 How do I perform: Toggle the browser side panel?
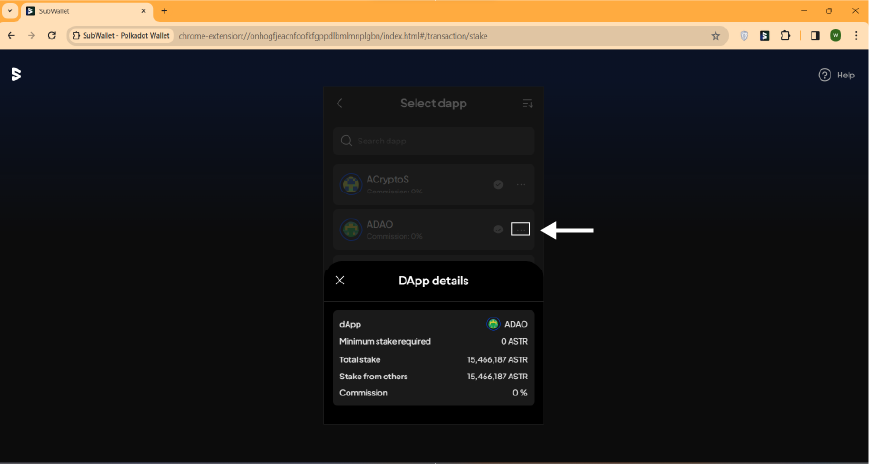[814, 35]
